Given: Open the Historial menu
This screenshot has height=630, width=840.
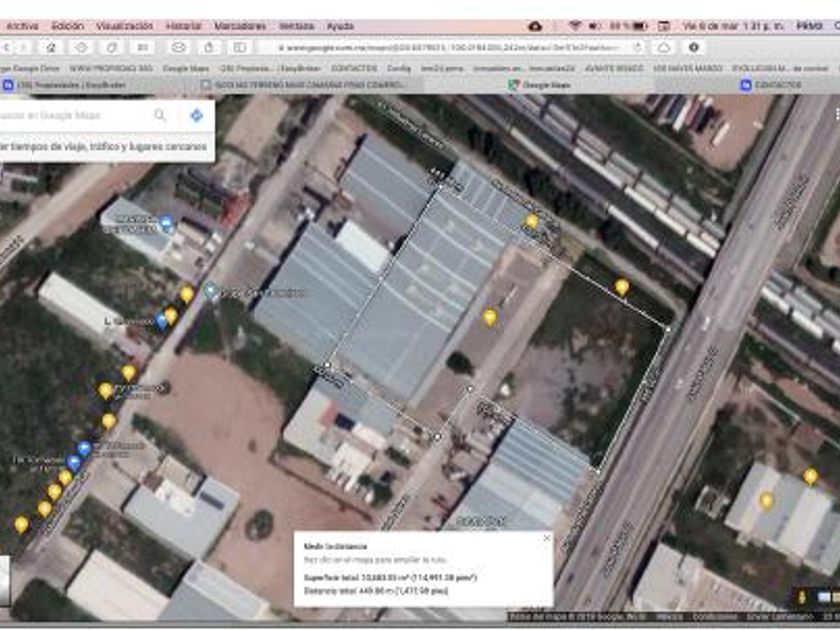Looking at the screenshot, I should (183, 26).
